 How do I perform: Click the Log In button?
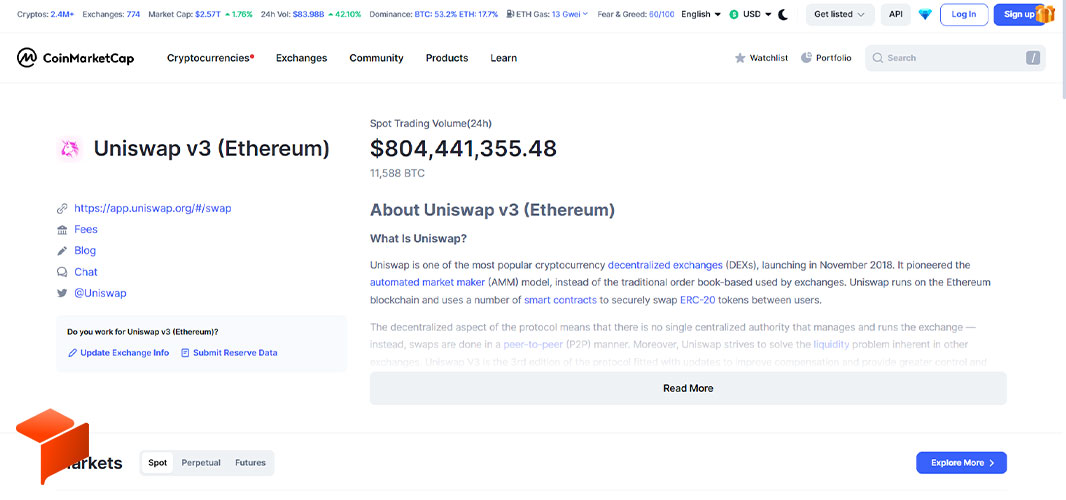pos(963,14)
